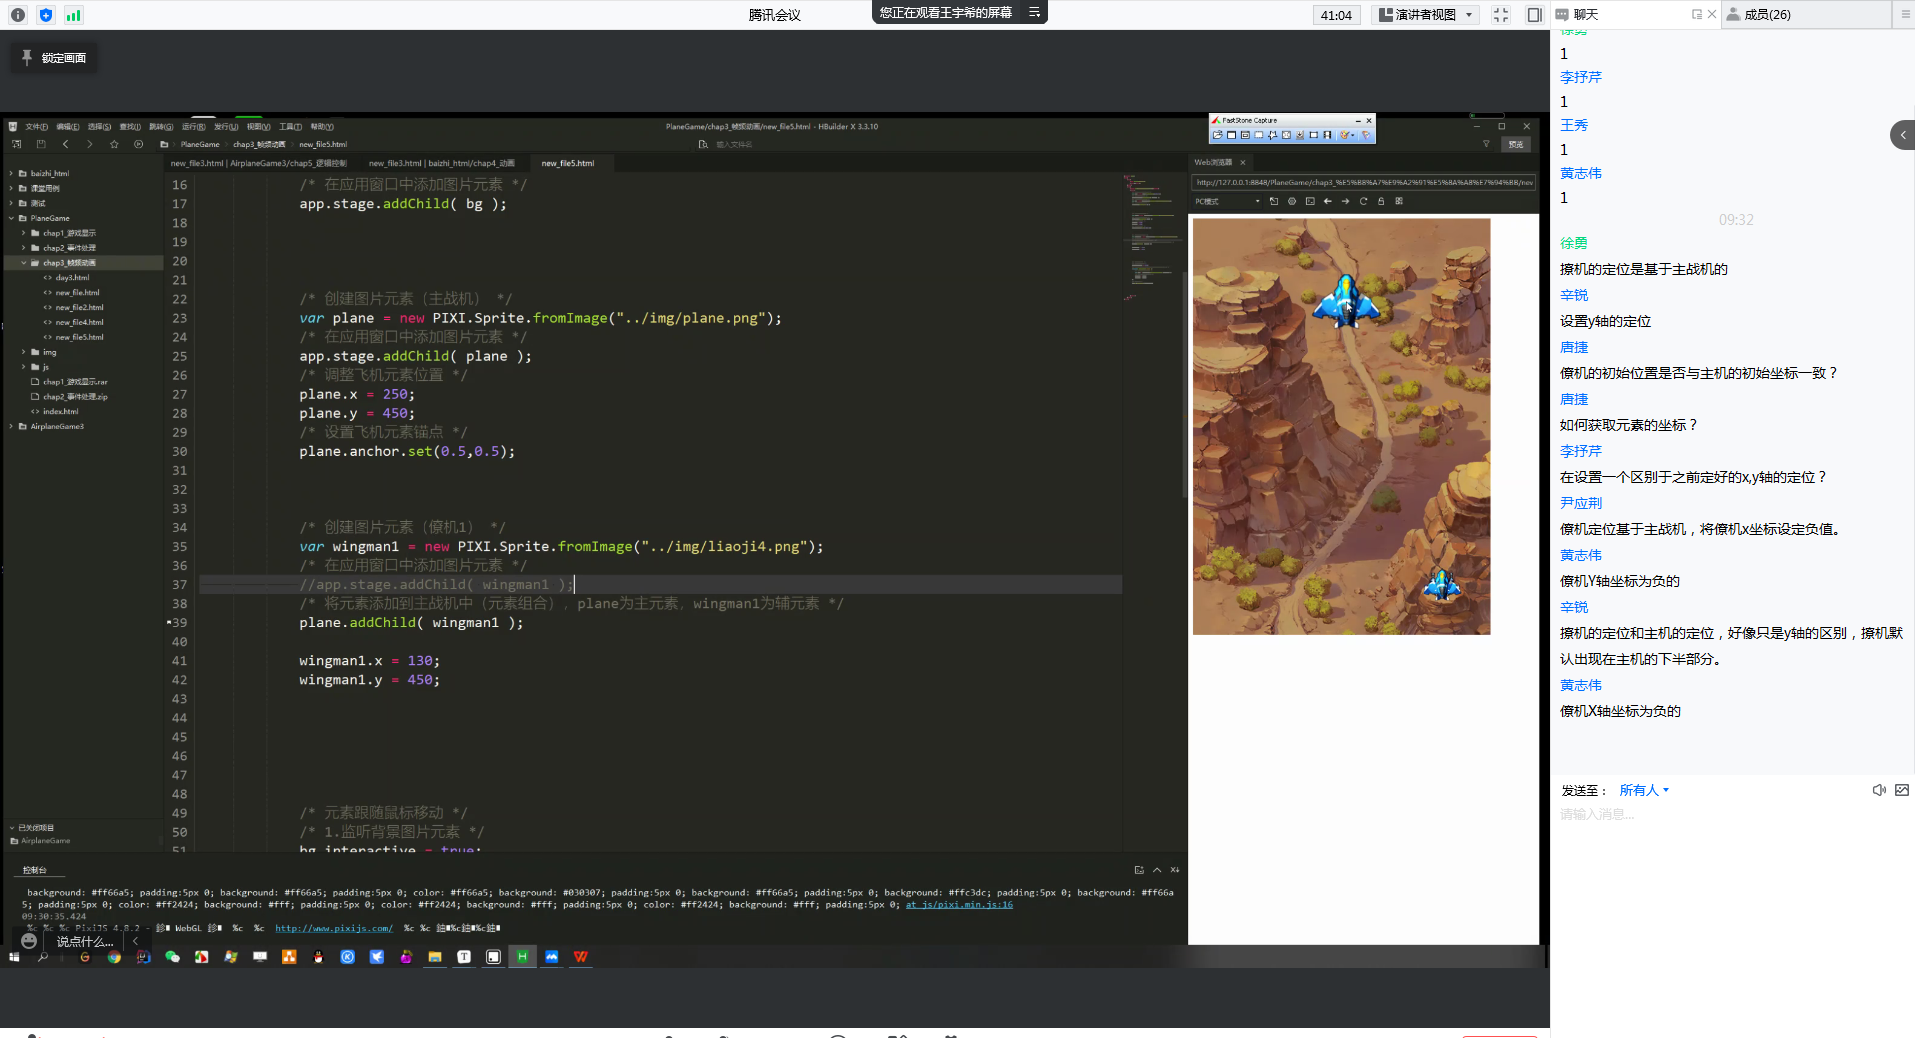1915x1038 pixels.
Task: Click the run icon in HBuilder toolbar
Action: (x=139, y=144)
